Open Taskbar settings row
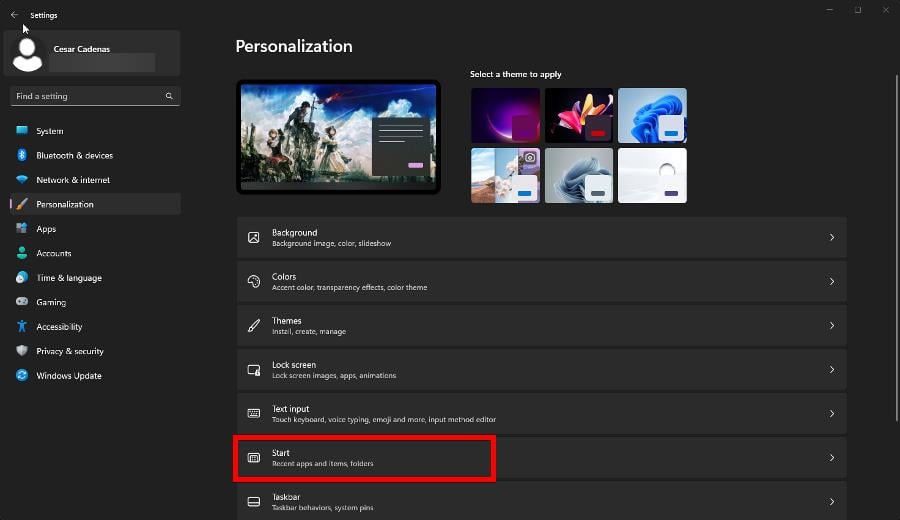Image resolution: width=900 pixels, height=520 pixels. (541, 501)
